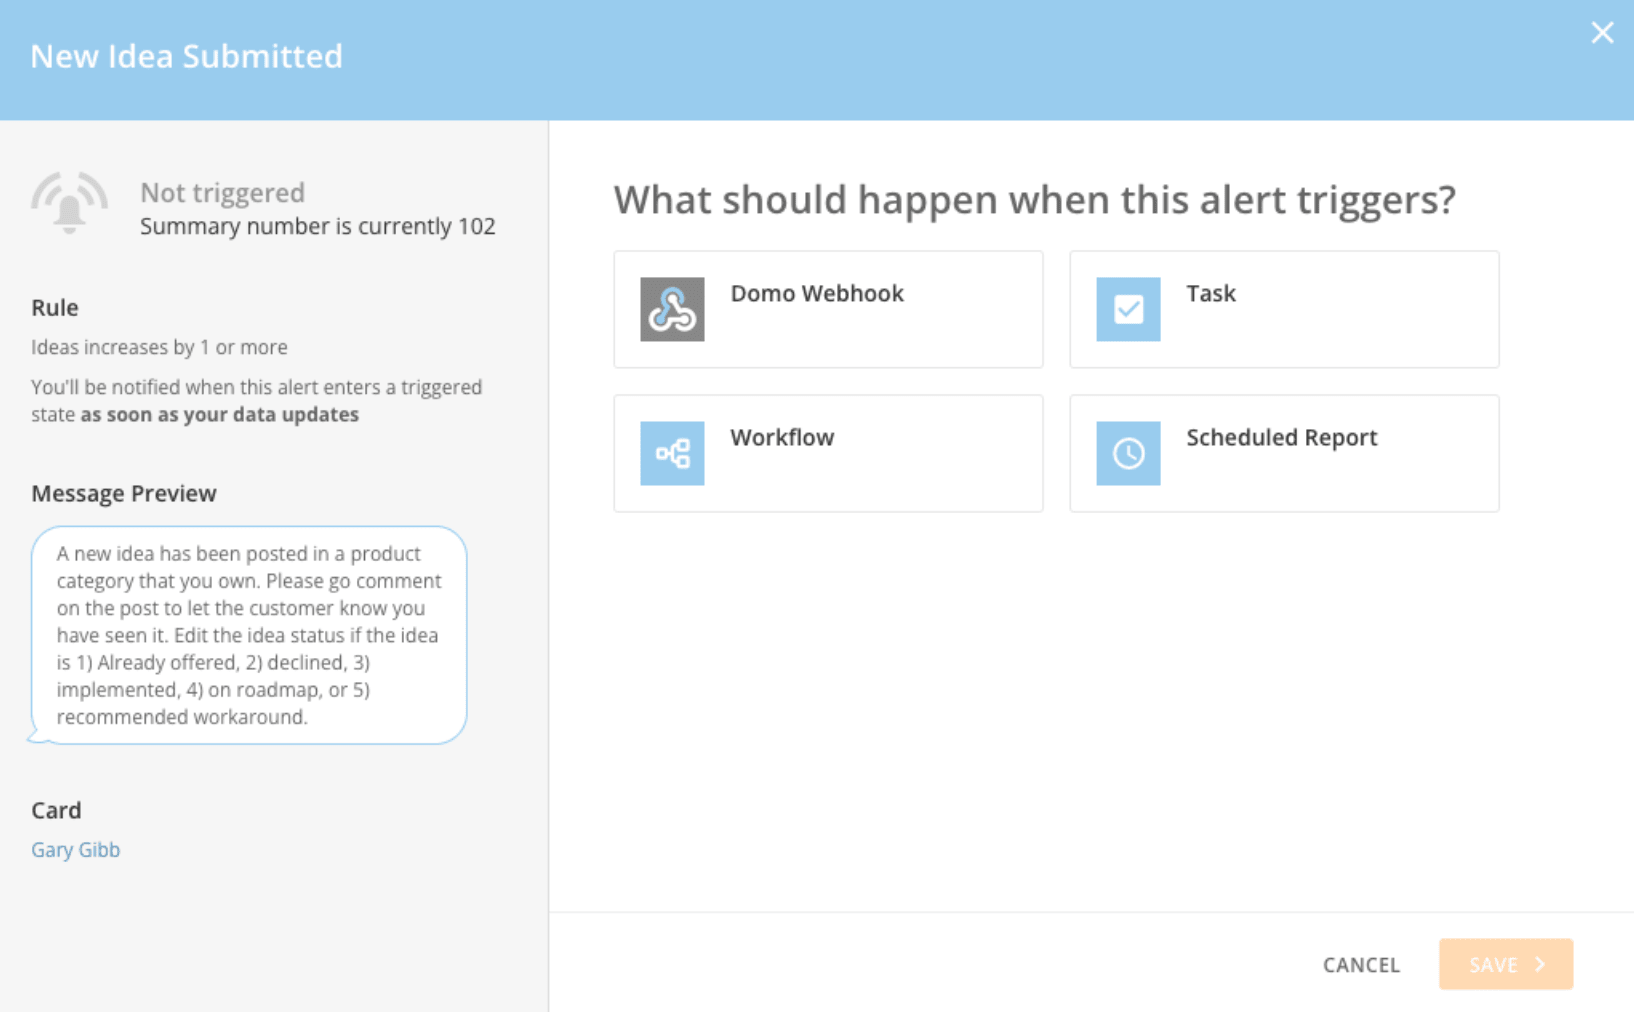Image resolution: width=1634 pixels, height=1012 pixels.
Task: Click the 'Message Preview' heading
Action: click(x=124, y=493)
